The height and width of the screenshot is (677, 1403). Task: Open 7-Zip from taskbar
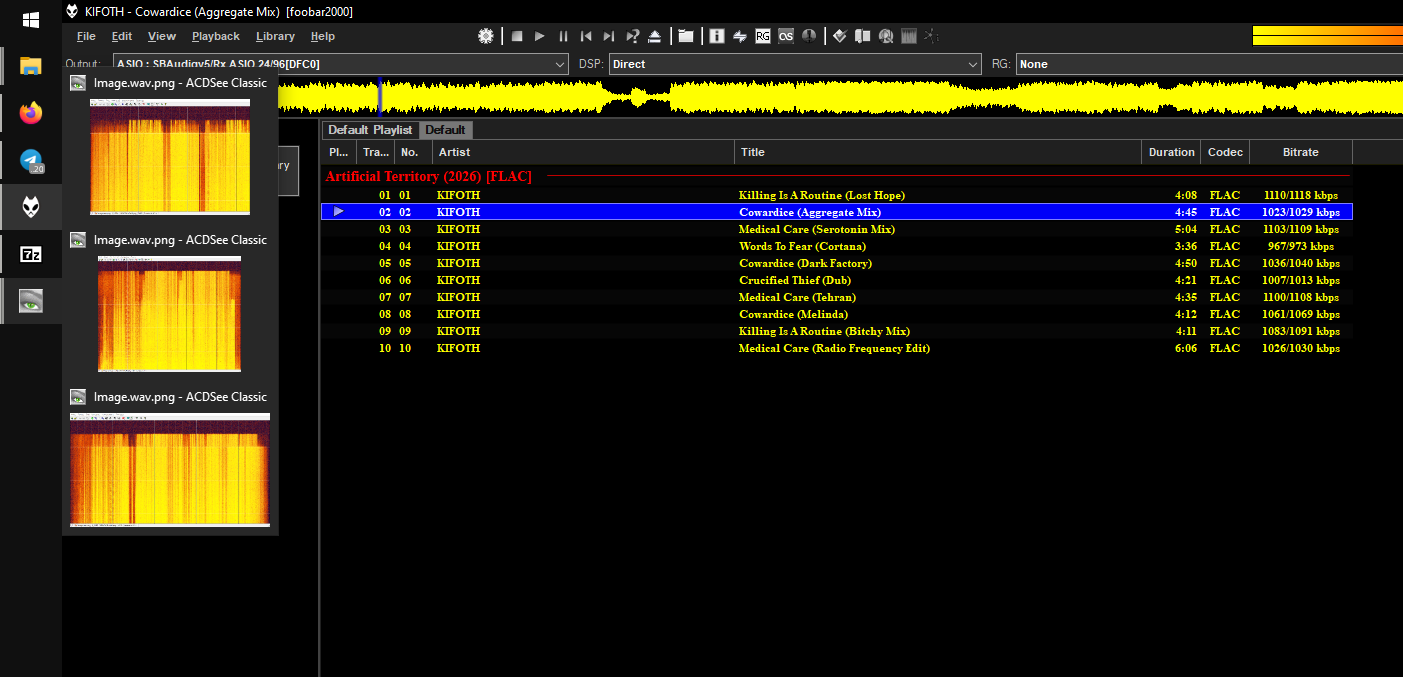pos(31,254)
